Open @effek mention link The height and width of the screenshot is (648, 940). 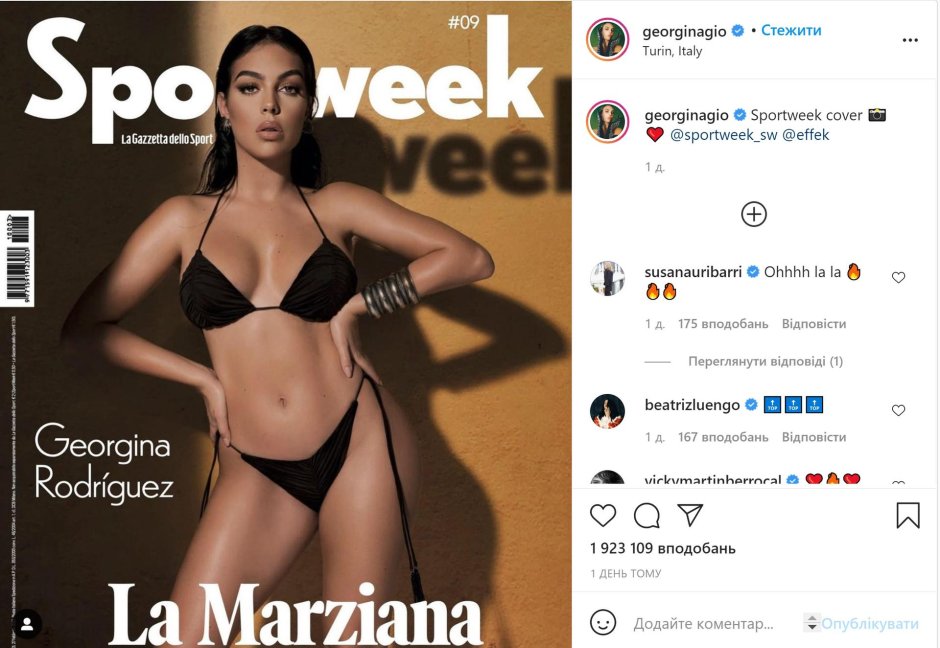point(806,135)
